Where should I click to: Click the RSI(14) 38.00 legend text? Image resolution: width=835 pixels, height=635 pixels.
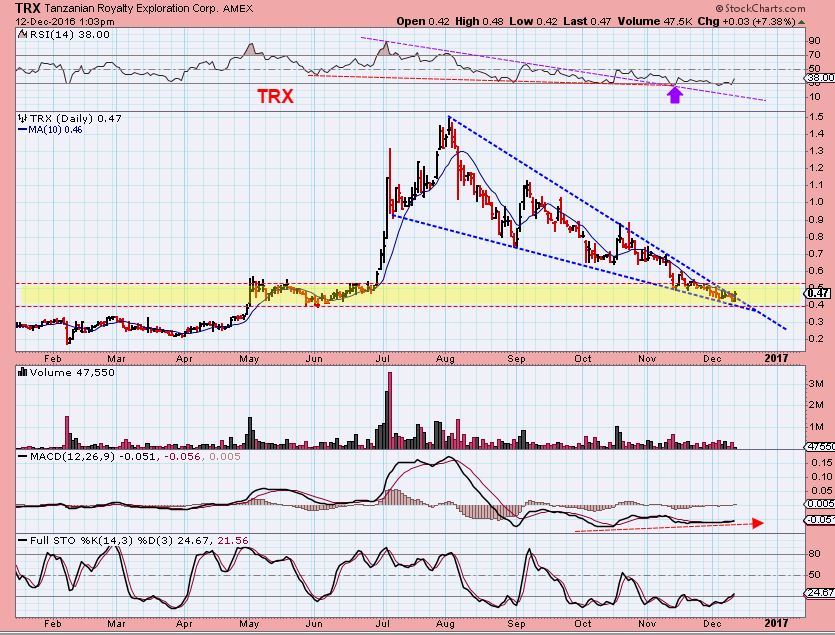[x=69, y=35]
